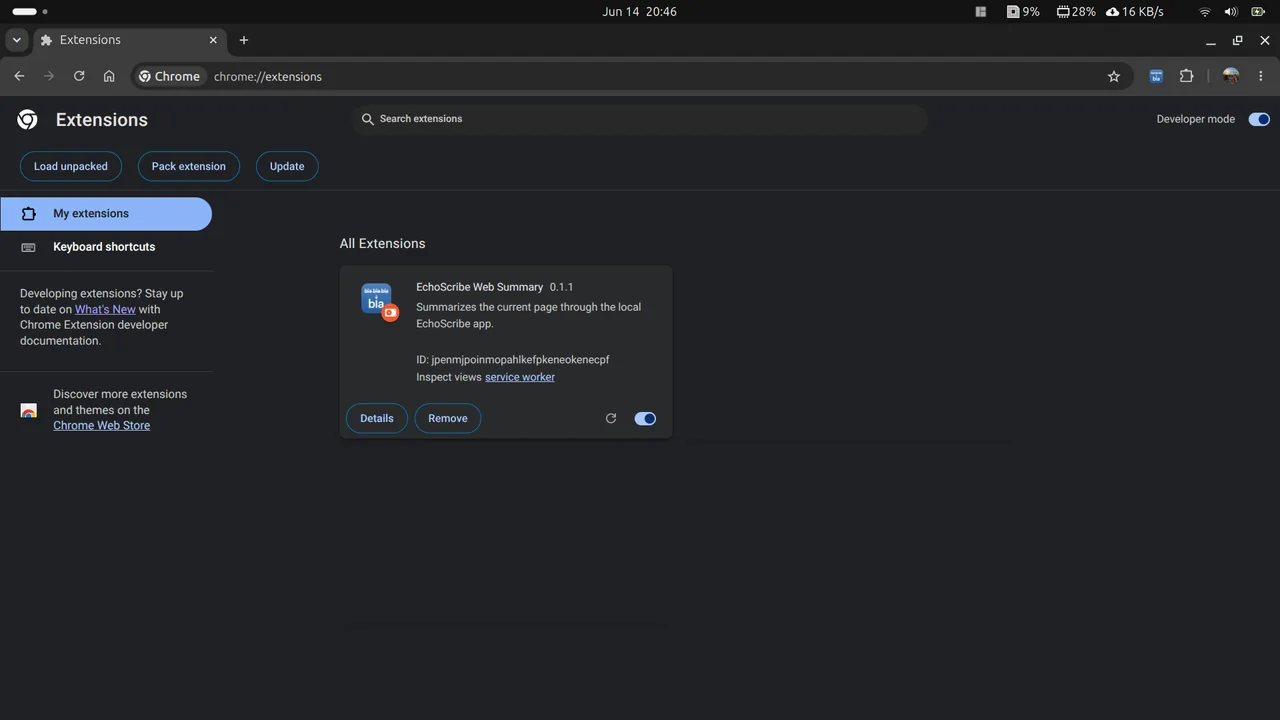1280x720 pixels.
Task: Open the clock showing Jun 14 20:46
Action: point(640,12)
